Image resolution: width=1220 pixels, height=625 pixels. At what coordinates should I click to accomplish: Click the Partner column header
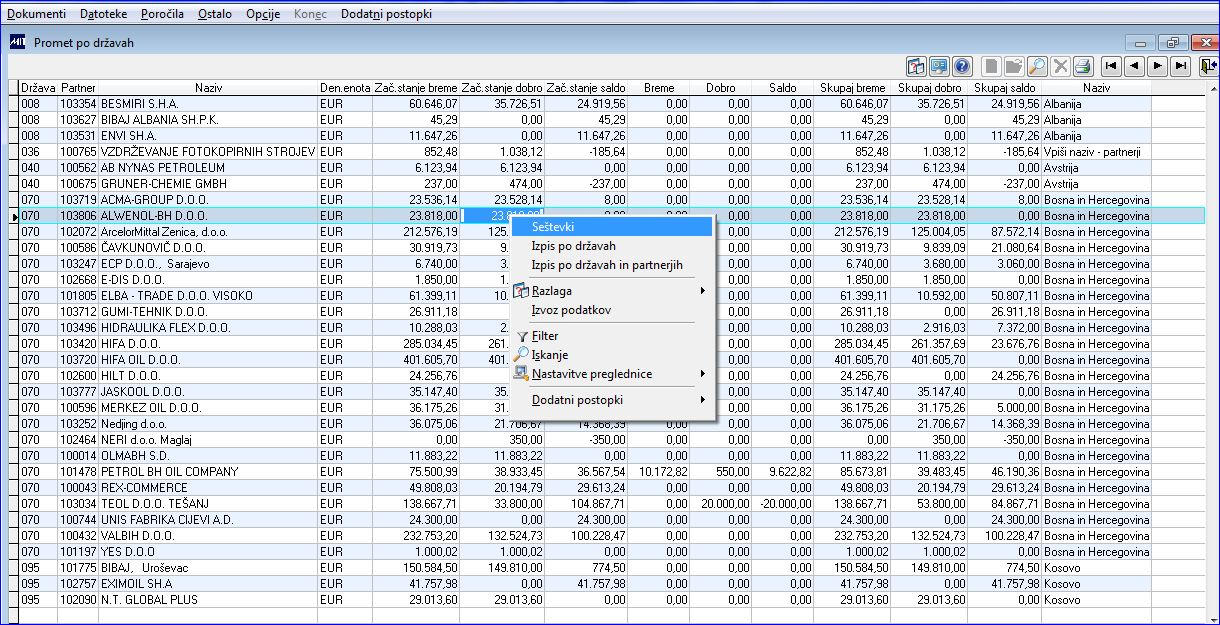pyautogui.click(x=78, y=88)
